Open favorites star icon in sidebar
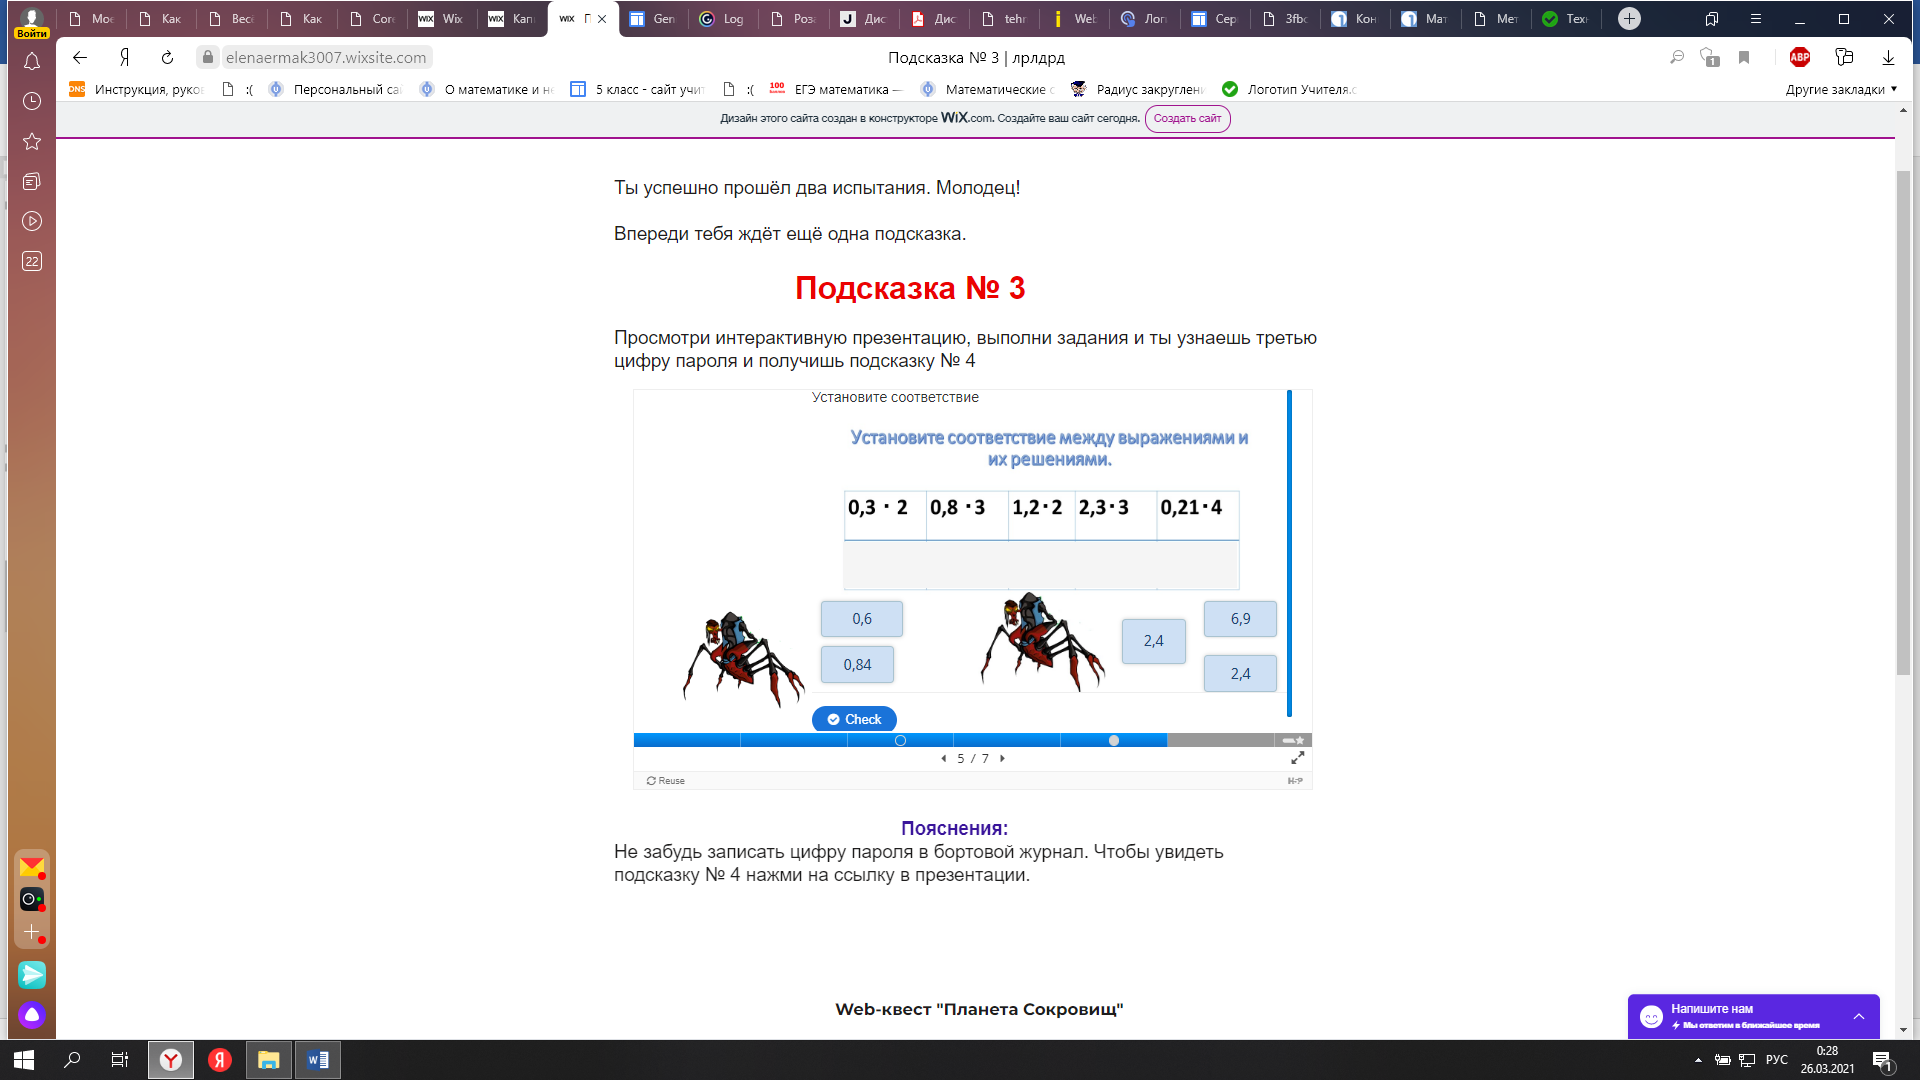Screen dimensions: 1920x1080 (x=32, y=141)
